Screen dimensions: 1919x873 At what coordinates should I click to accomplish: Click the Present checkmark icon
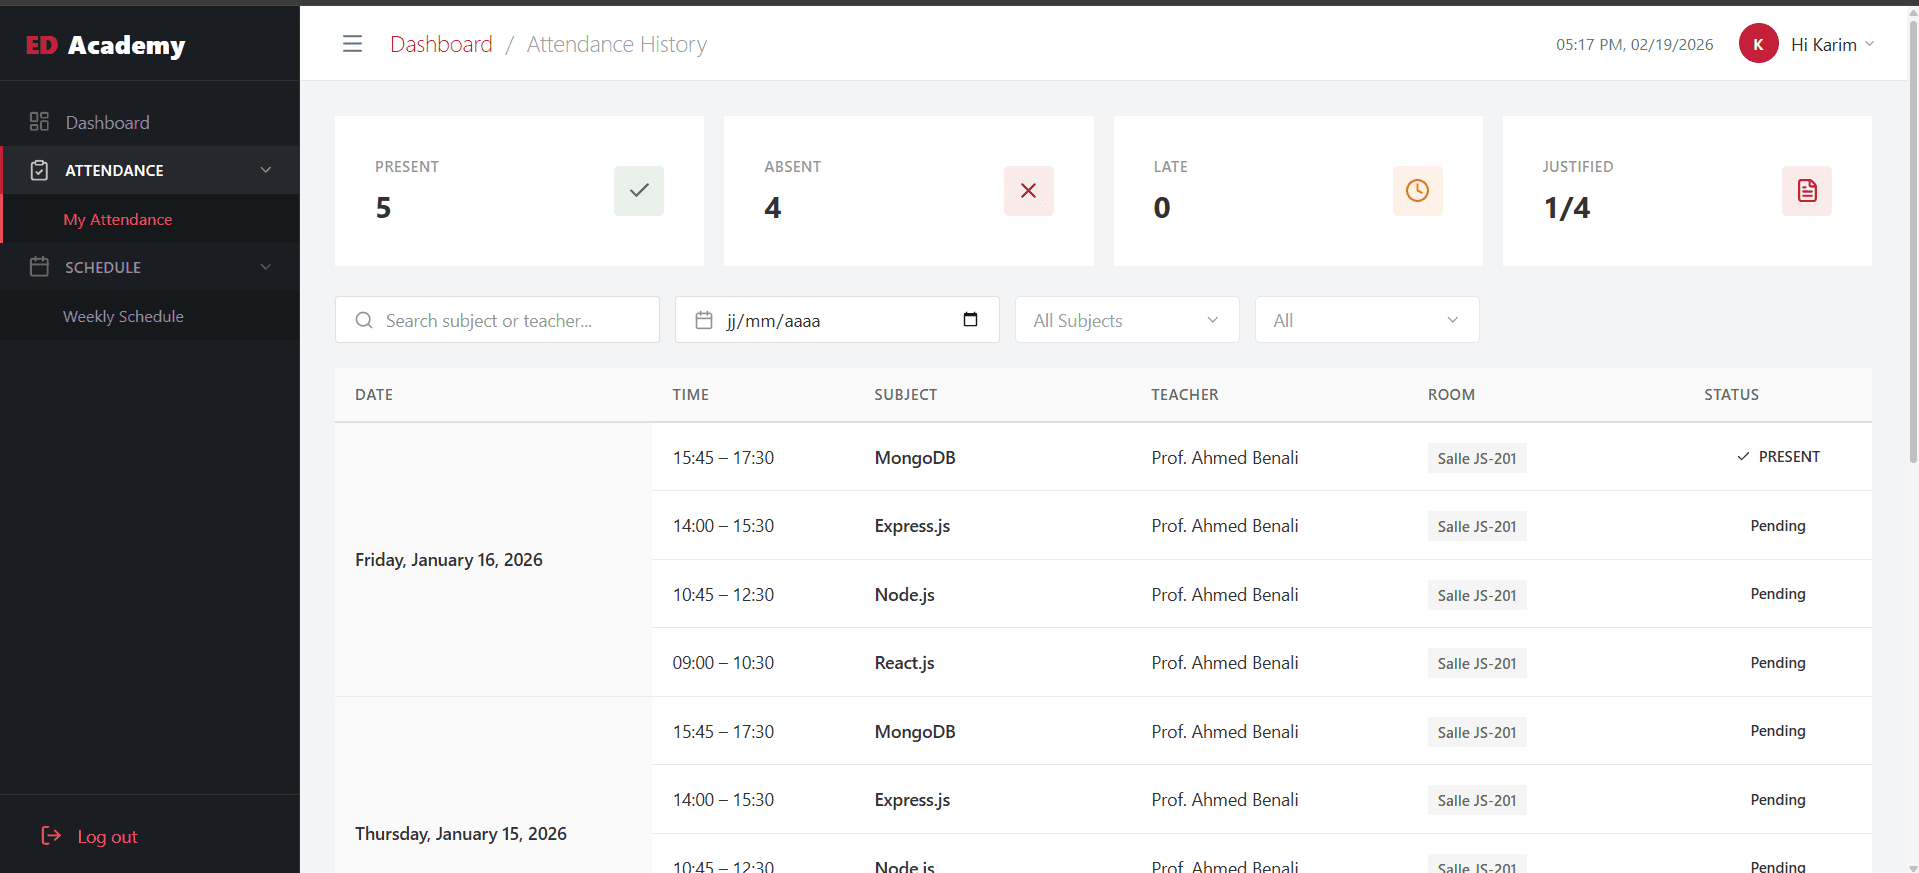coord(639,191)
